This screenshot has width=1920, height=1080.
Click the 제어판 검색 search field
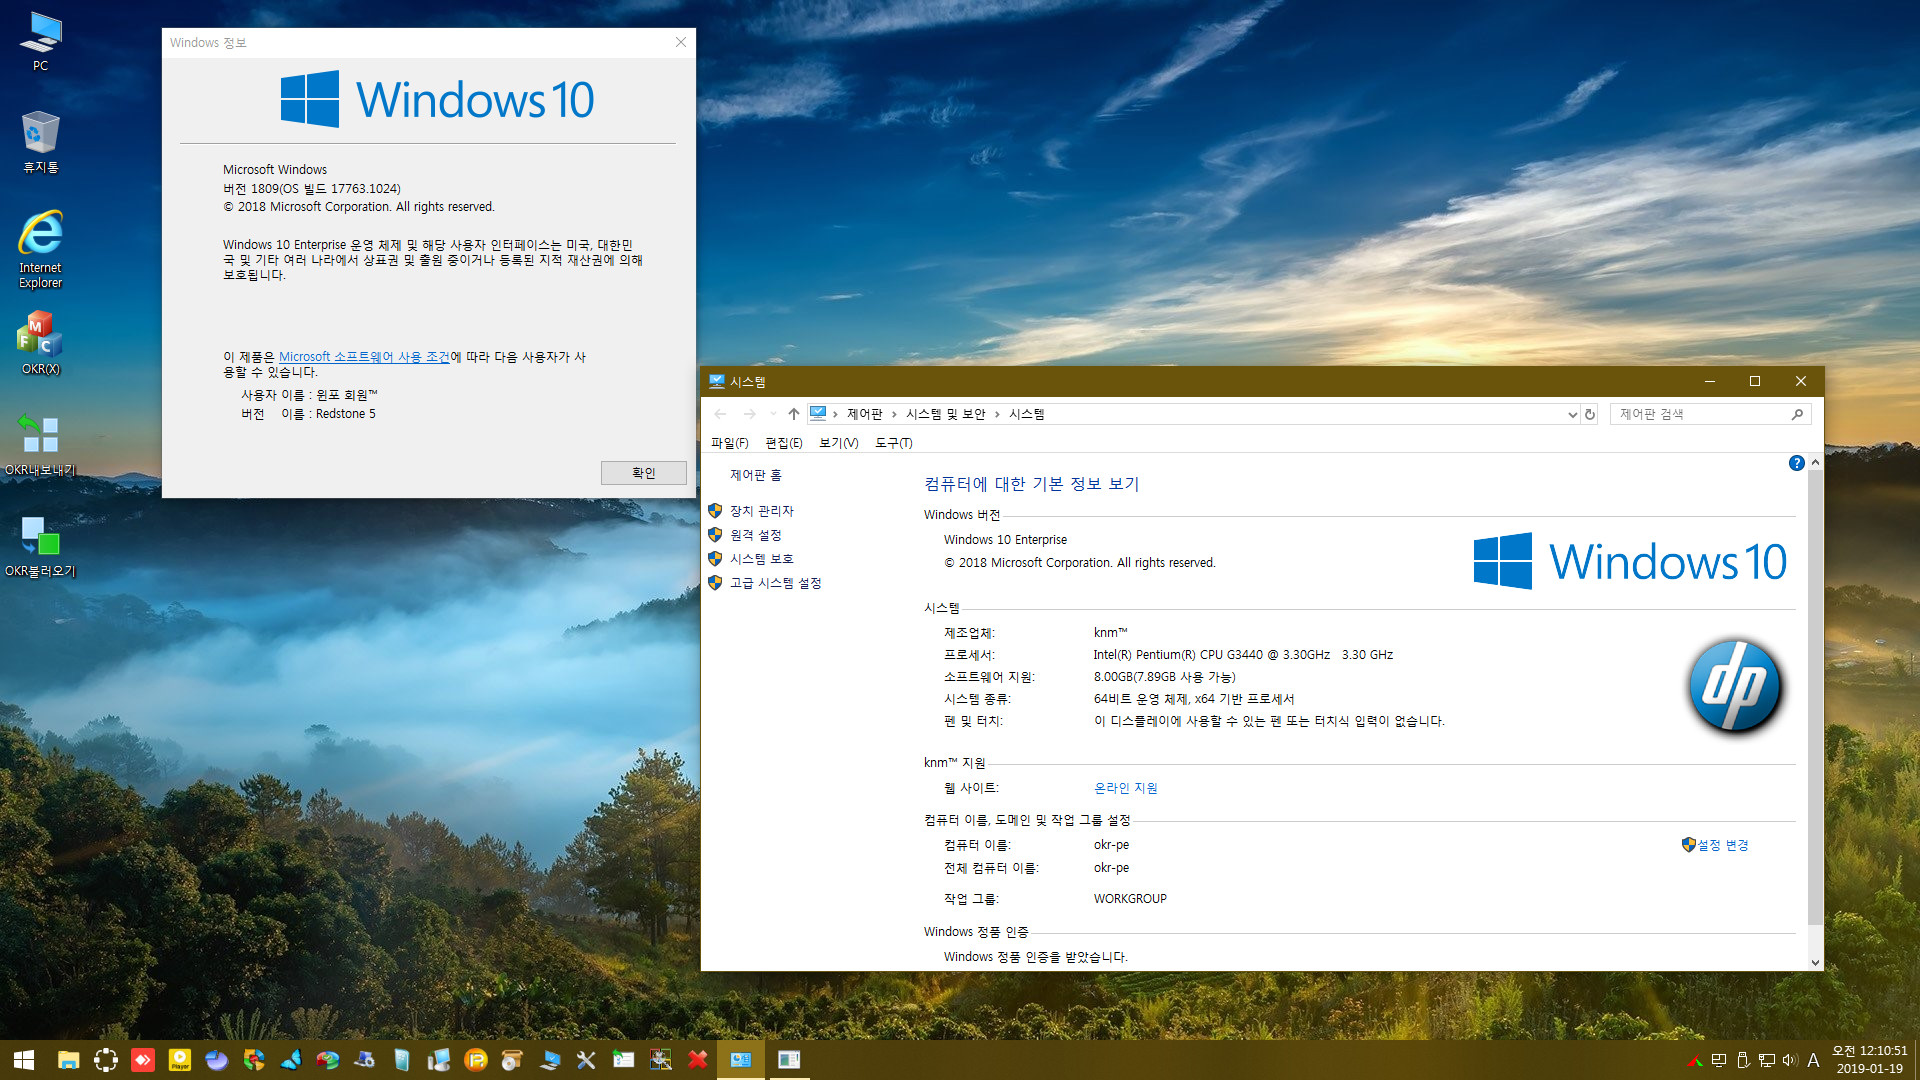1710,414
